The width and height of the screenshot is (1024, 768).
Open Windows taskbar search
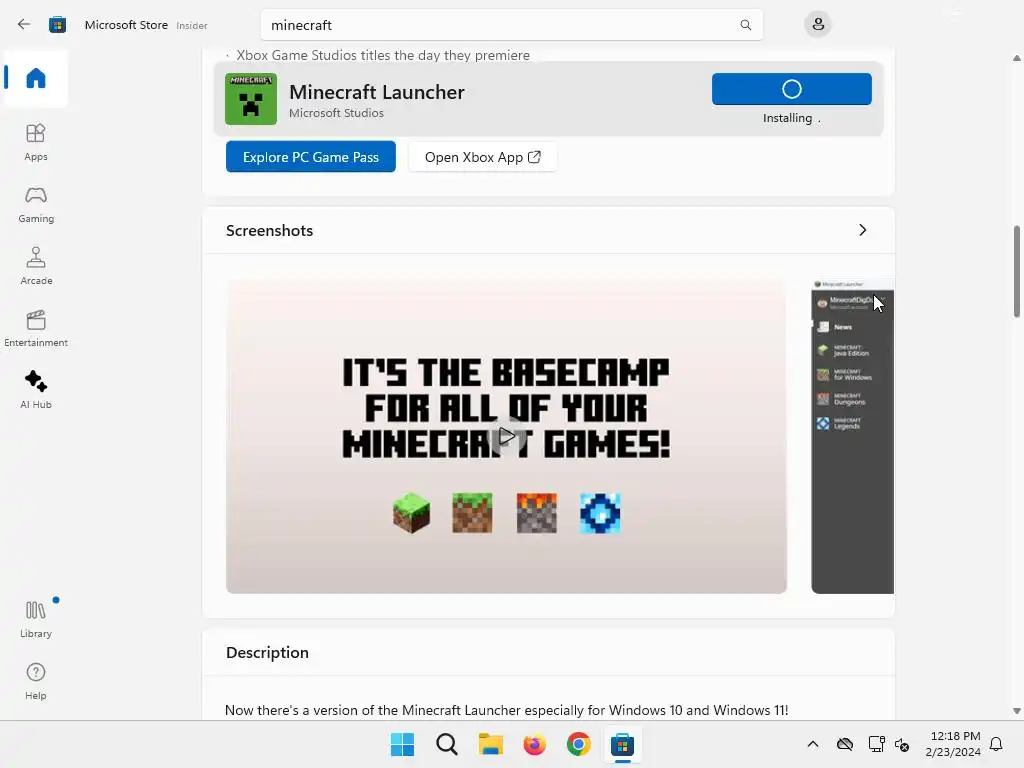[x=447, y=744]
